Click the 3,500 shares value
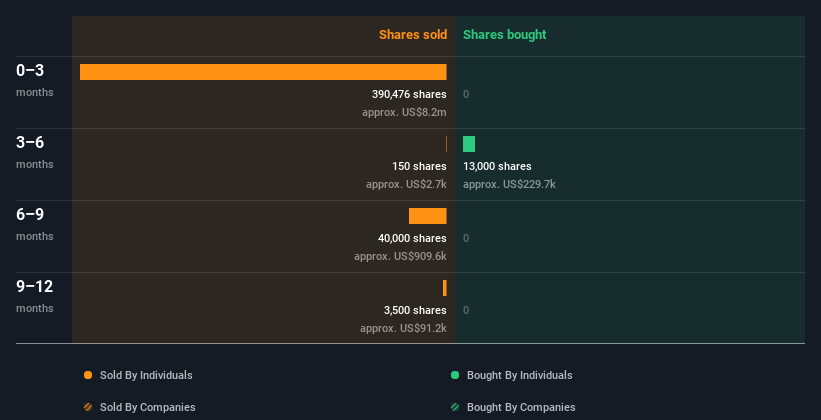The width and height of the screenshot is (821, 420). (x=415, y=311)
